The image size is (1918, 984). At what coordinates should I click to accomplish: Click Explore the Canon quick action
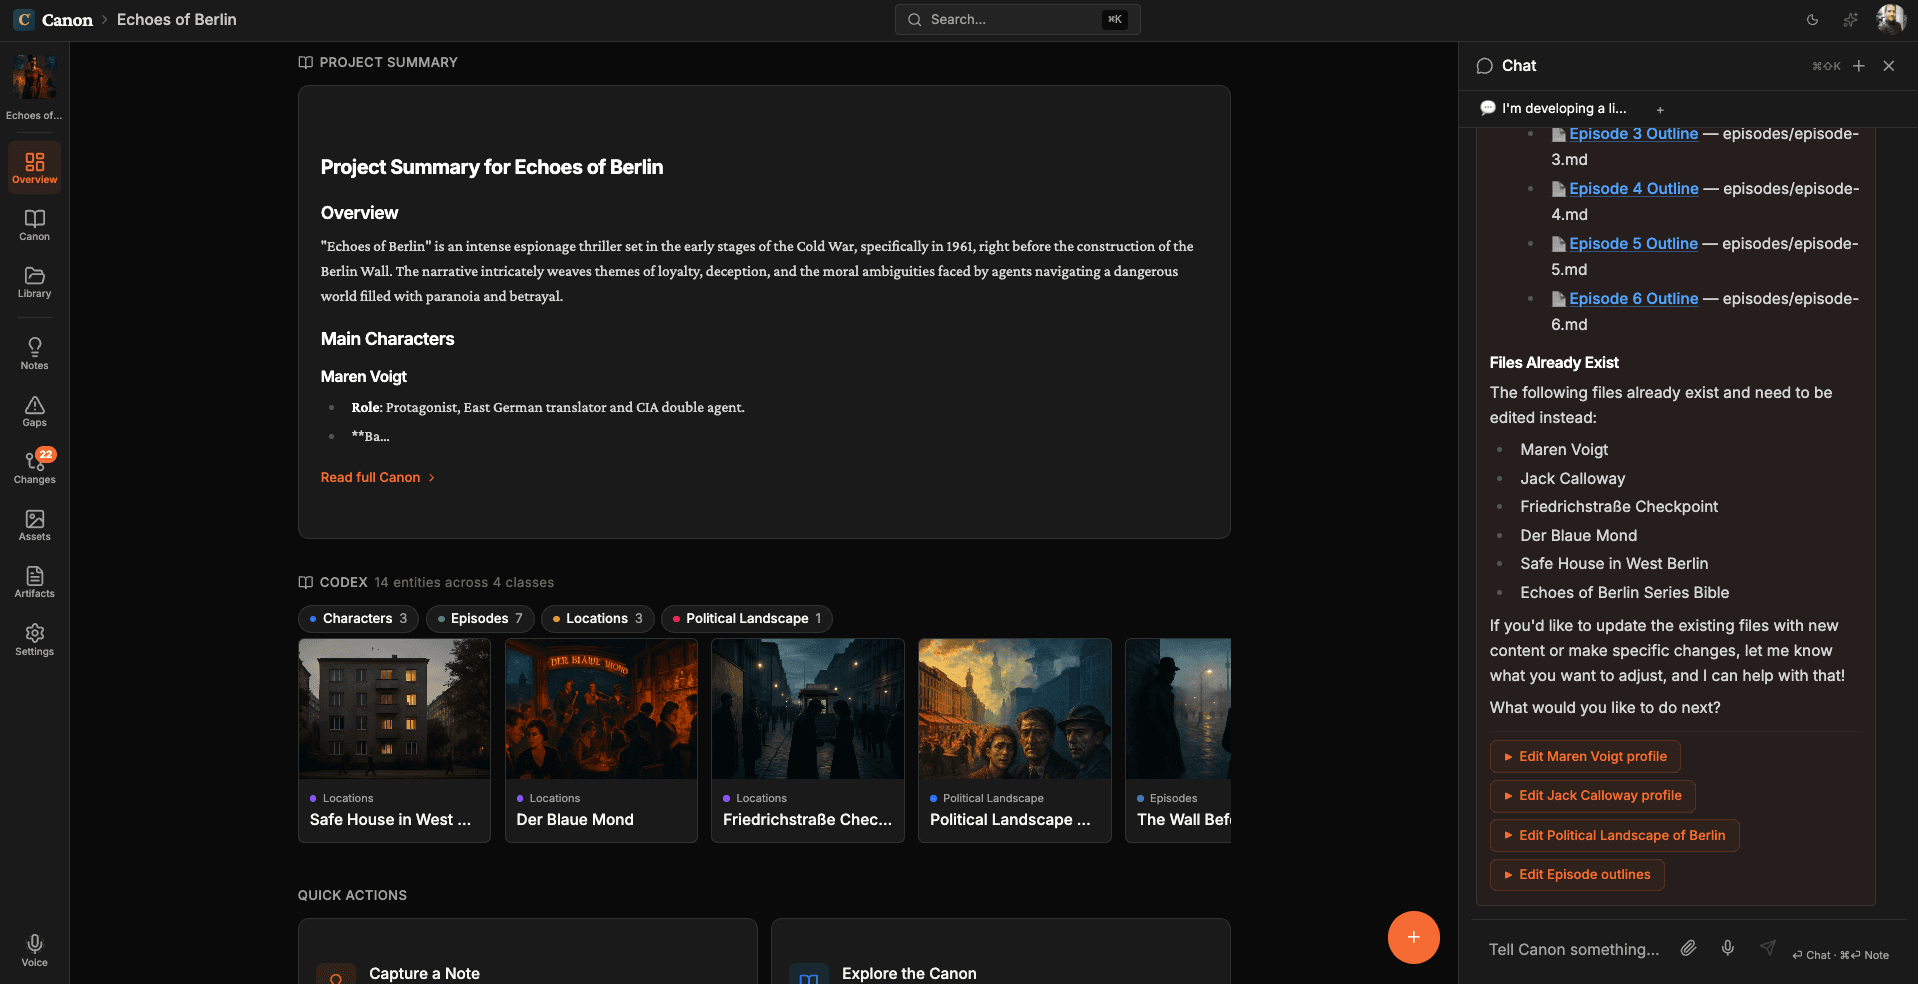[1000, 952]
